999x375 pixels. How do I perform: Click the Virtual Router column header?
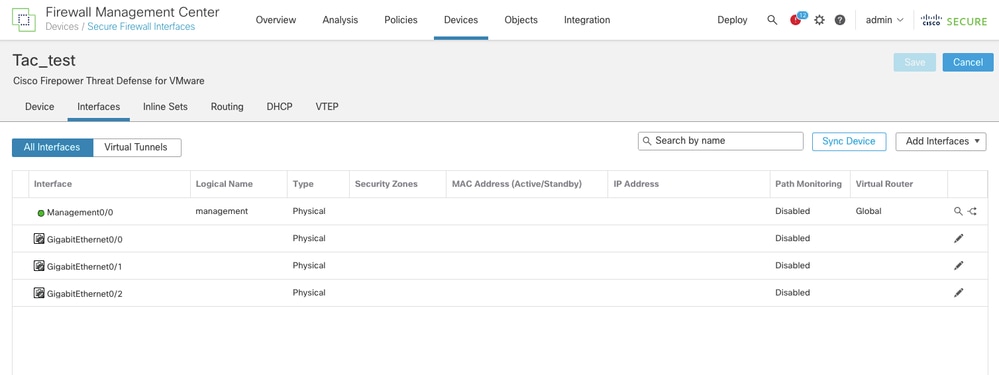click(x=884, y=184)
